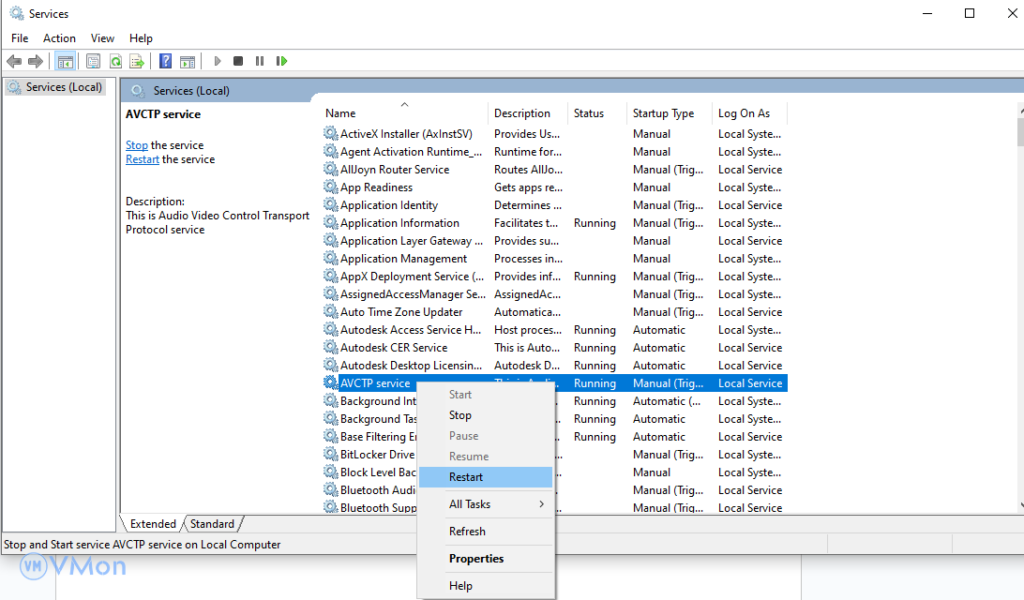
Task: Click the Stop Service square icon in toolbar
Action: (238, 61)
